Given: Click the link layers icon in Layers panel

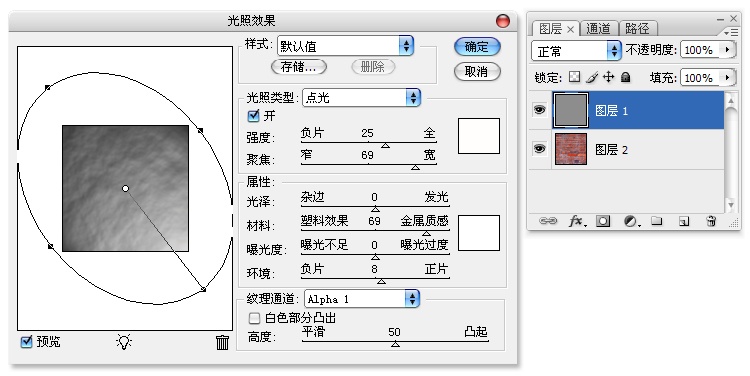Looking at the screenshot, I should click(547, 221).
